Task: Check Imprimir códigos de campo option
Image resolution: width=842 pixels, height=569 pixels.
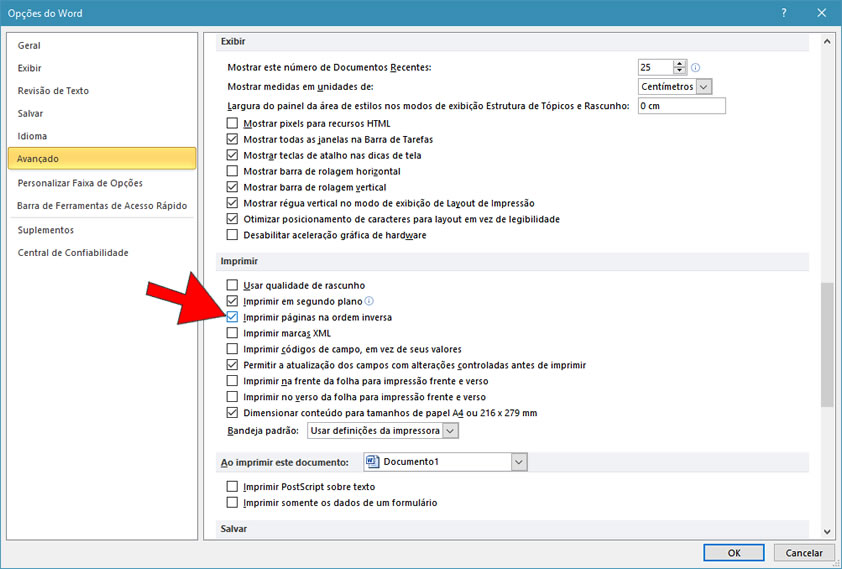Action: coord(232,349)
